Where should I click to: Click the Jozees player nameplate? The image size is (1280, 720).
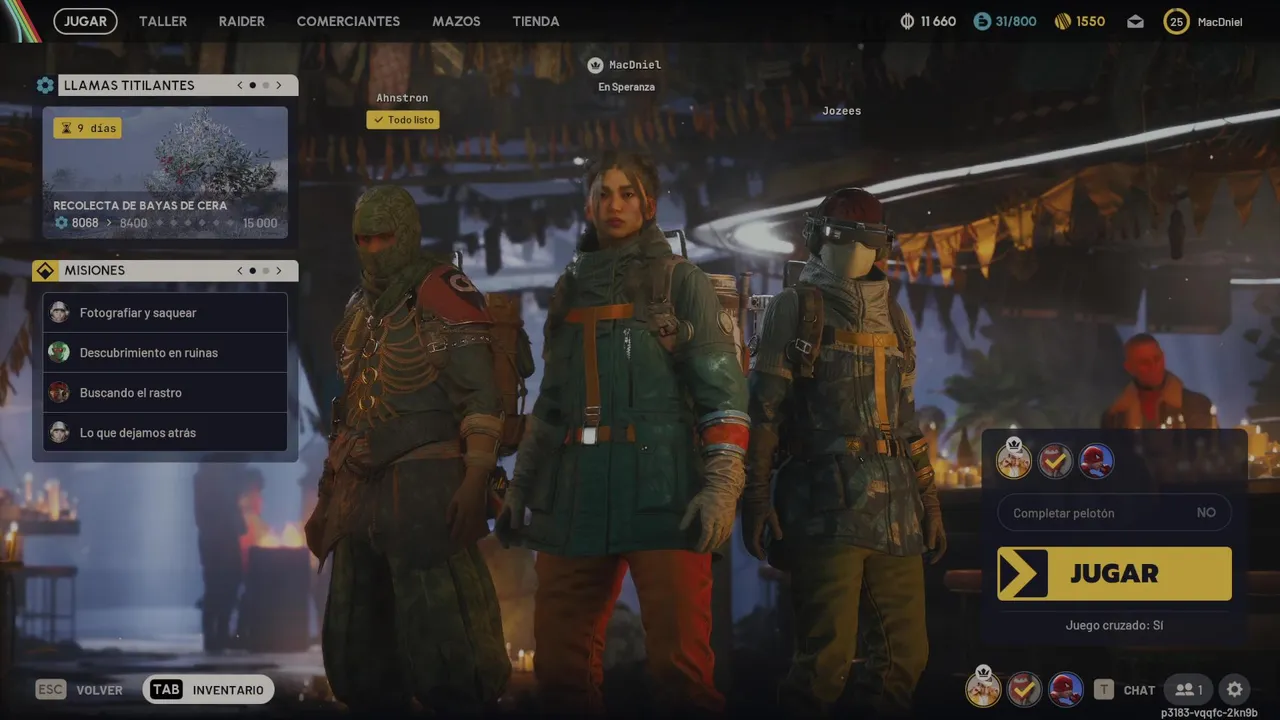pyautogui.click(x=841, y=111)
